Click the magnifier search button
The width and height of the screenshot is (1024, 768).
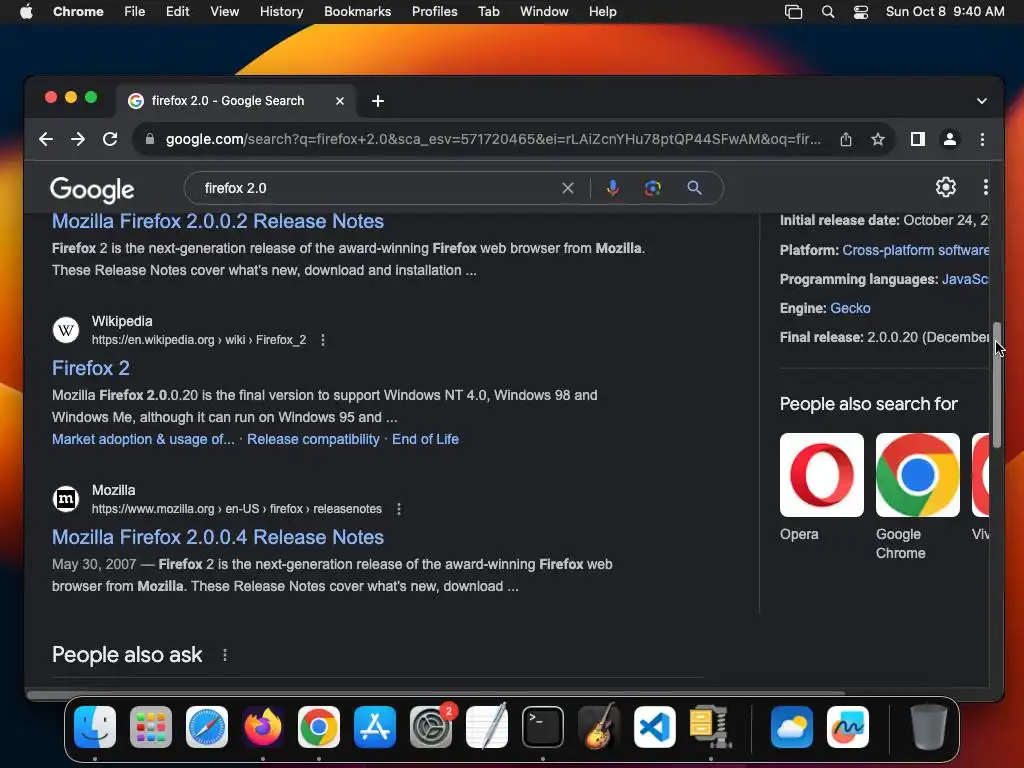pyautogui.click(x=694, y=188)
